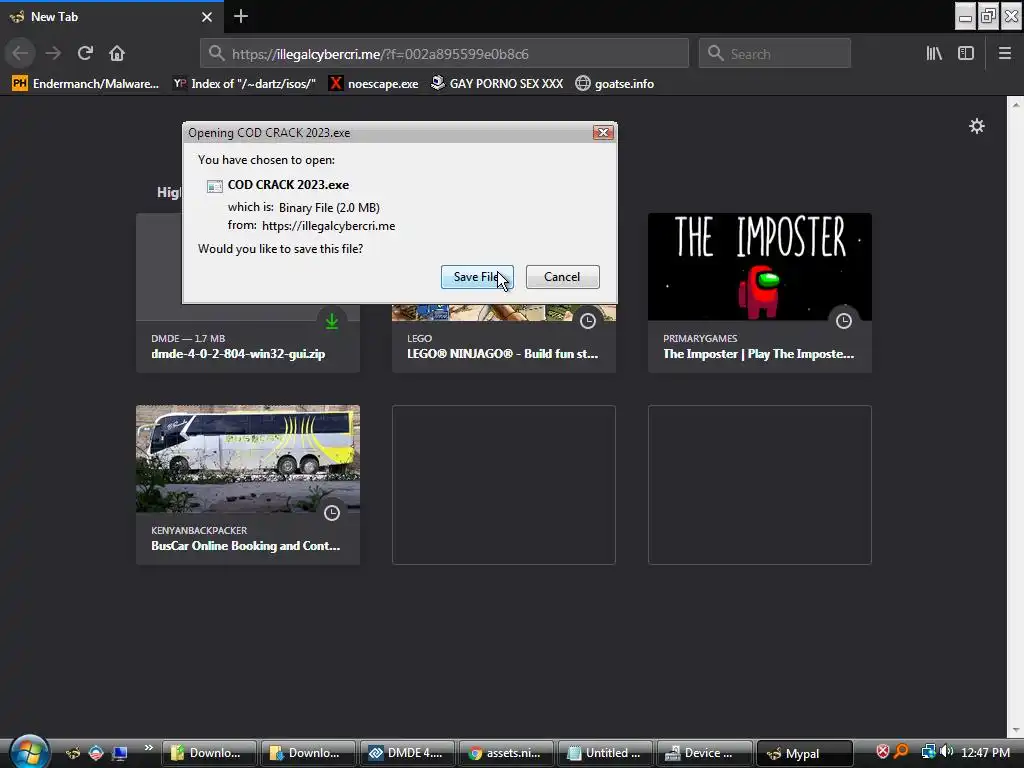This screenshot has height=768, width=1024.
Task: Click the volume speaker tray icon
Action: [946, 752]
